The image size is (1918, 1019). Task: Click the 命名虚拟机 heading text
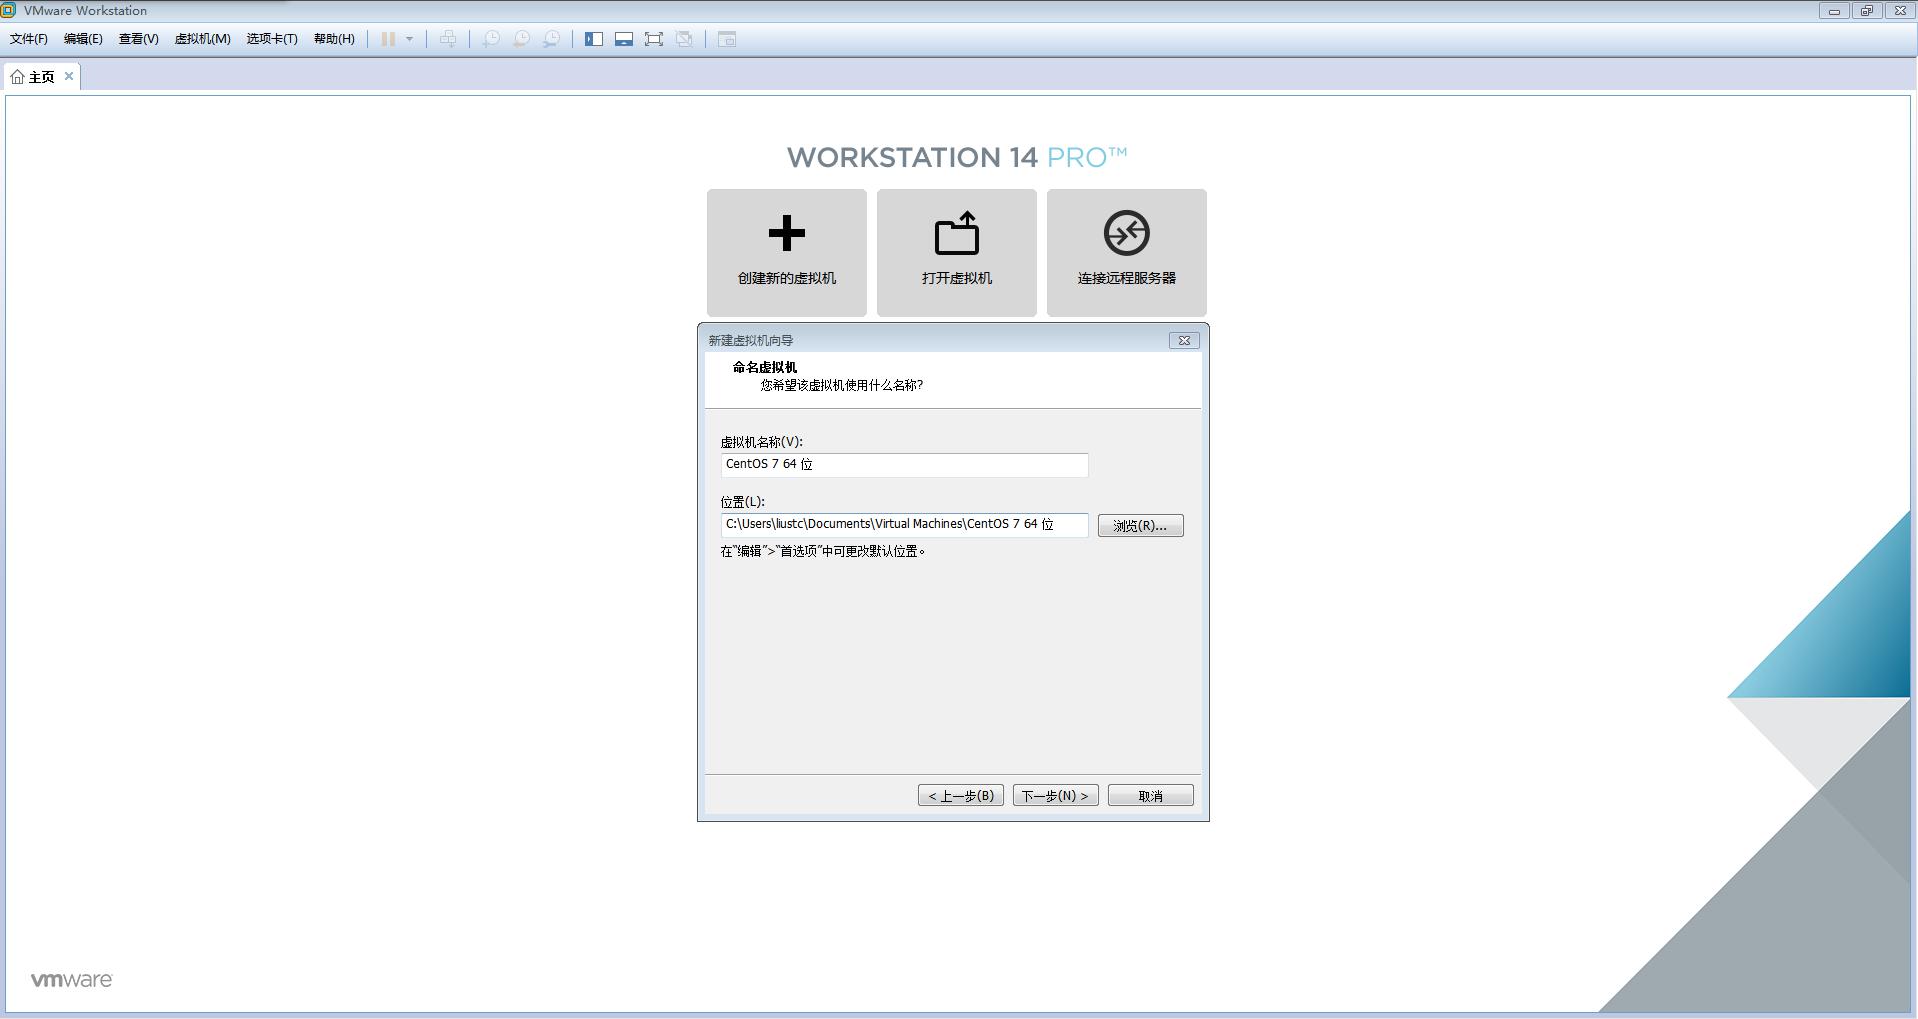coord(765,367)
